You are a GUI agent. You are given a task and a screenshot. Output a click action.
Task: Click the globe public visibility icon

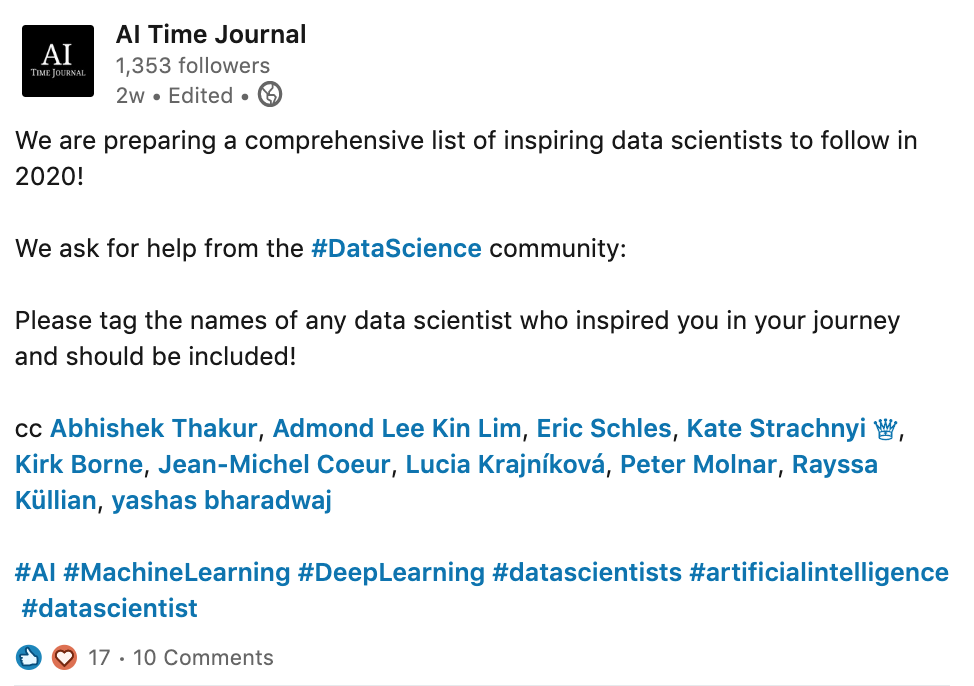point(270,94)
